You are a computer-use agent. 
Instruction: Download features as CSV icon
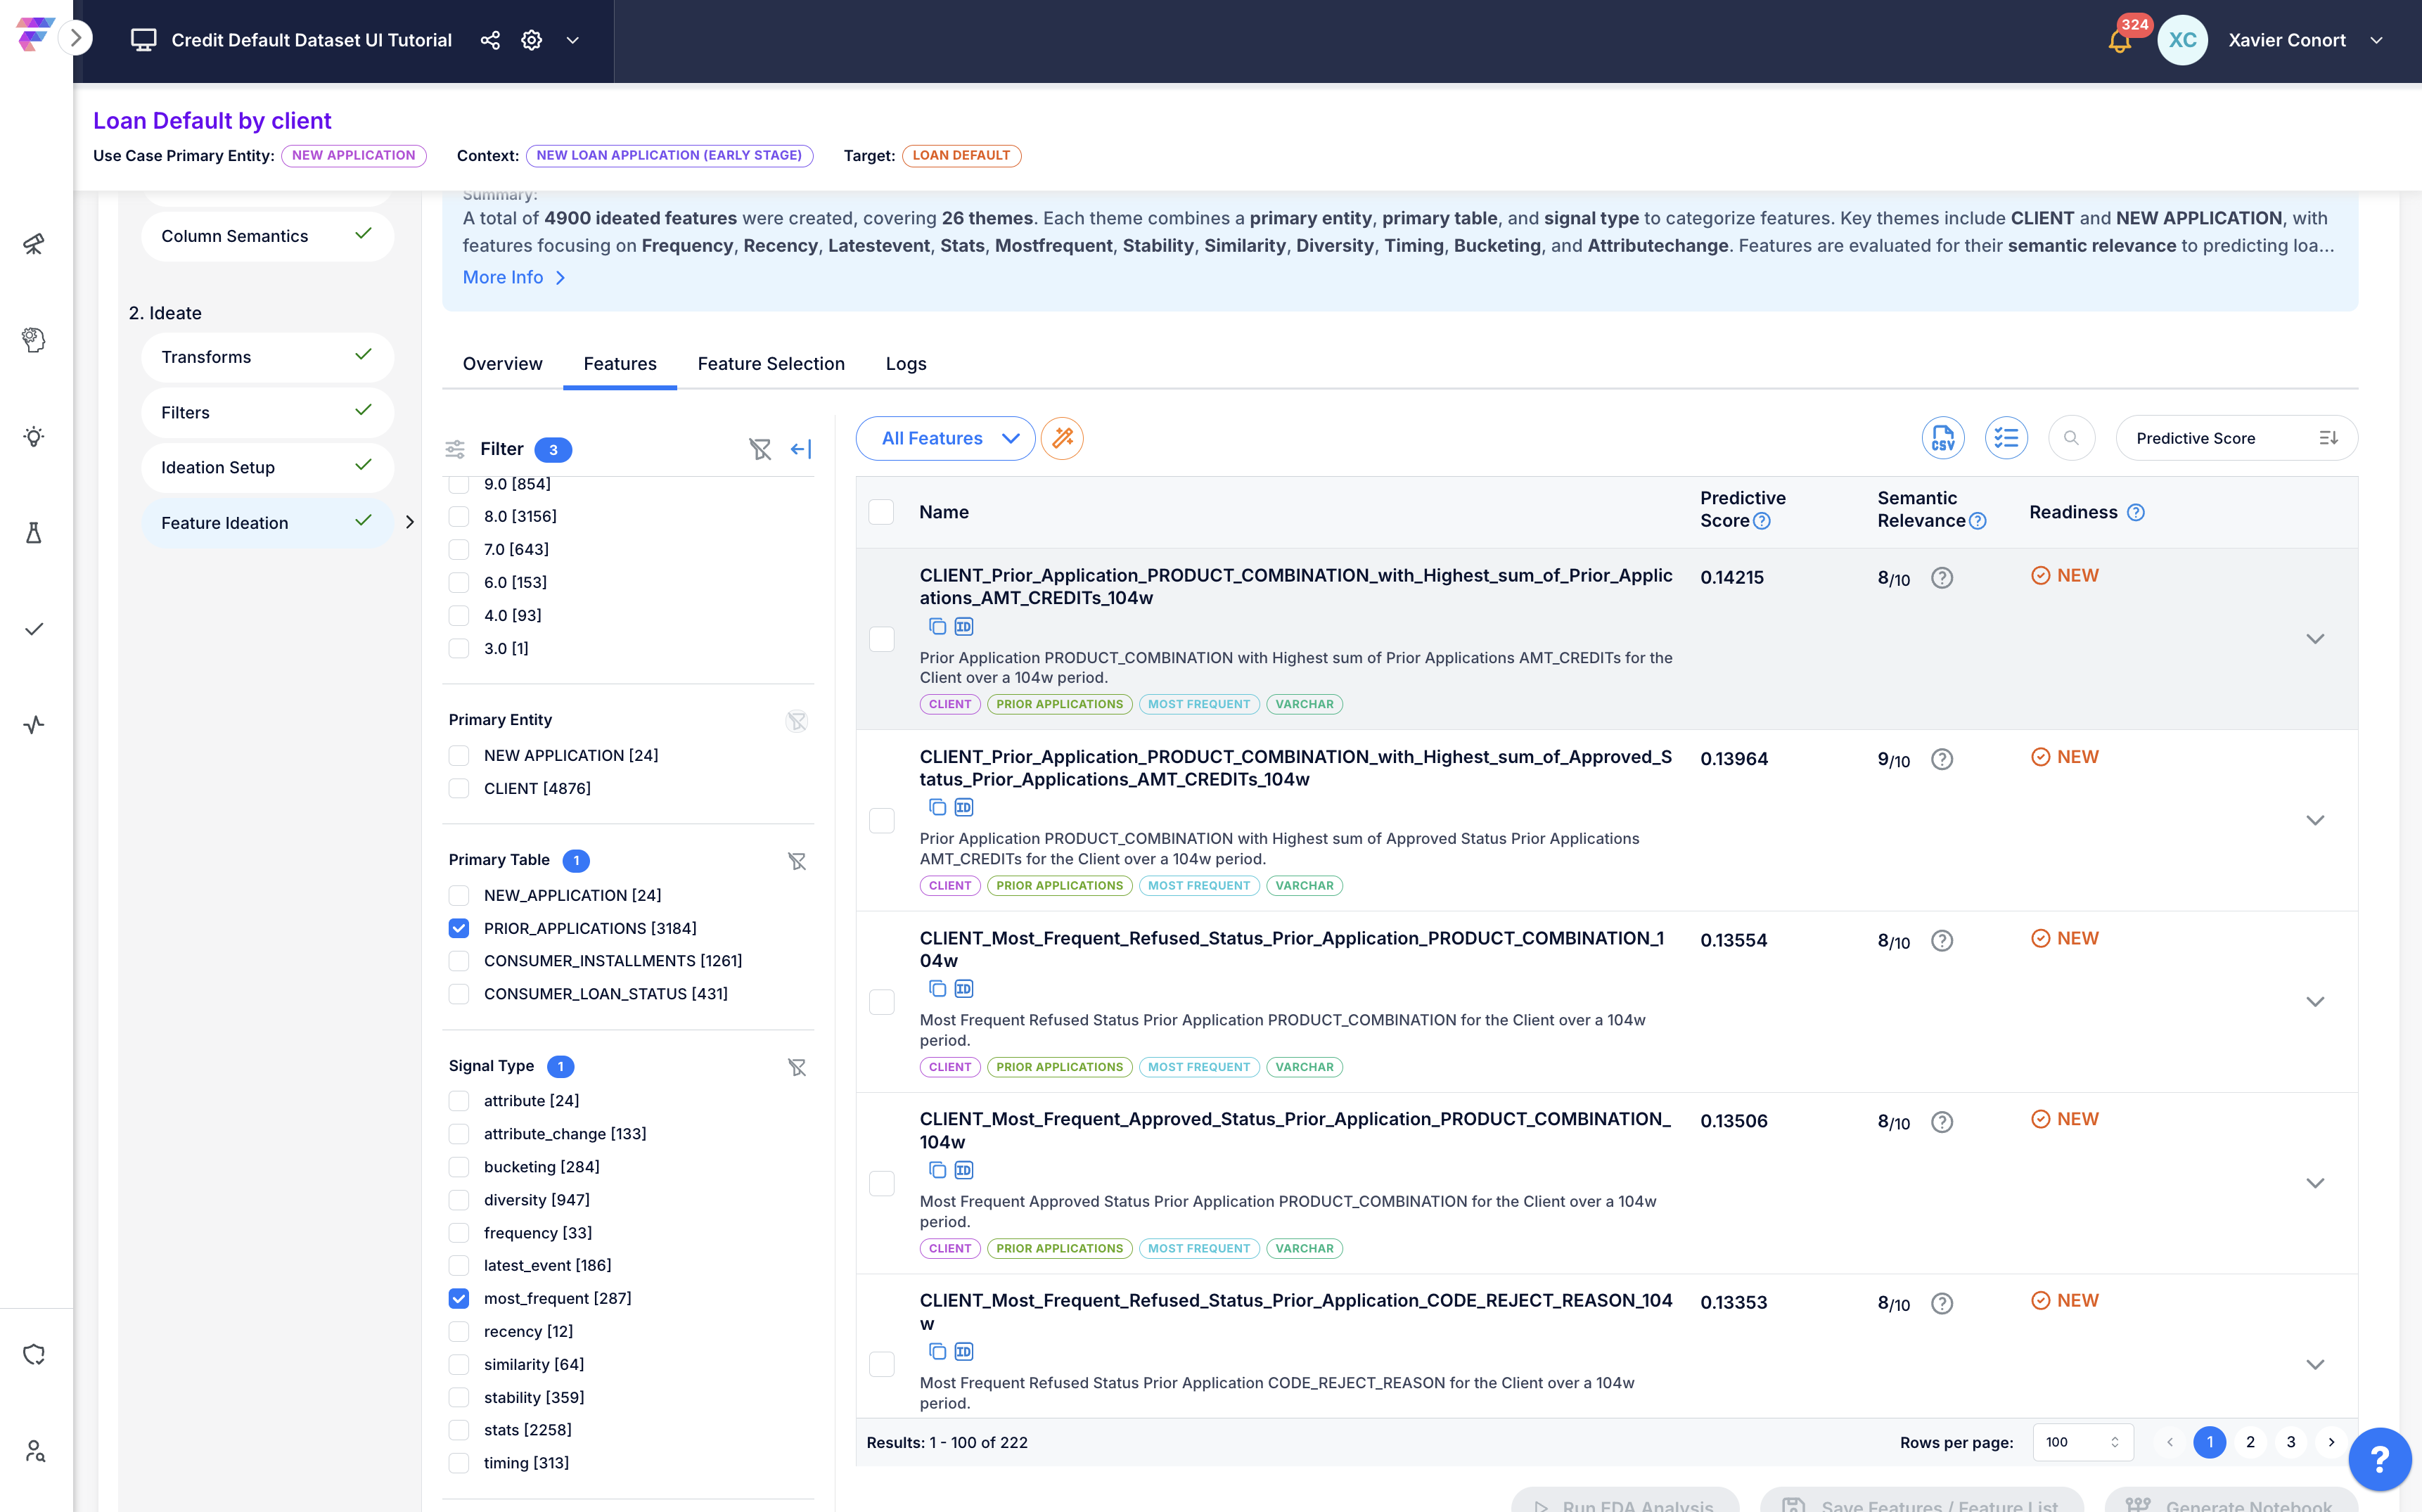click(x=1942, y=438)
